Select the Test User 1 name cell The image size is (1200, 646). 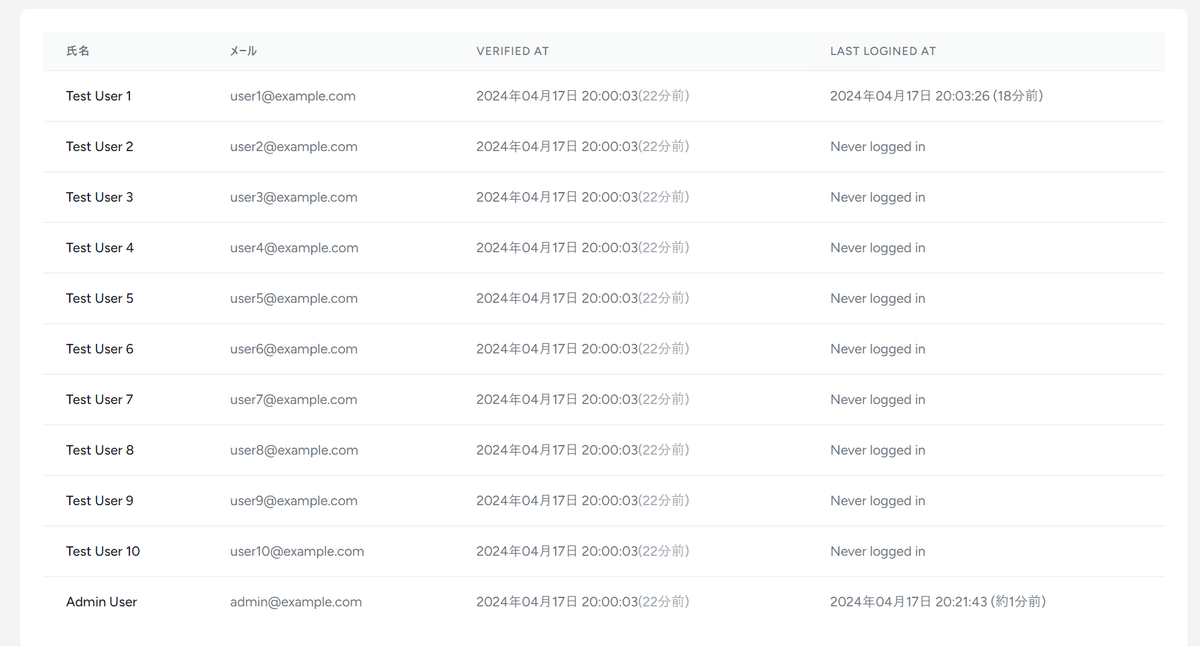99,96
